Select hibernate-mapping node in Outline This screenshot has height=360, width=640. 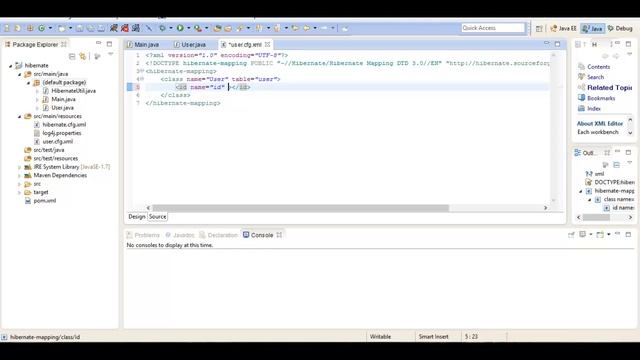pyautogui.click(x=614, y=191)
